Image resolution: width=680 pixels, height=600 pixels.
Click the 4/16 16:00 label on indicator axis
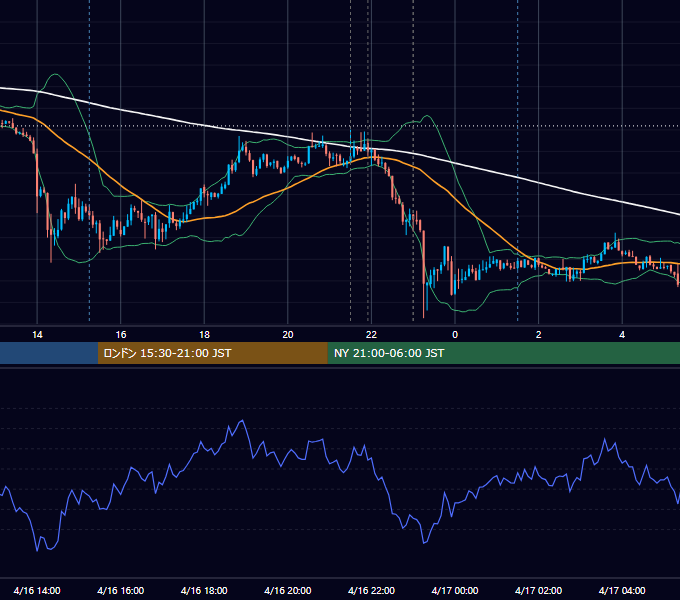coord(121,590)
